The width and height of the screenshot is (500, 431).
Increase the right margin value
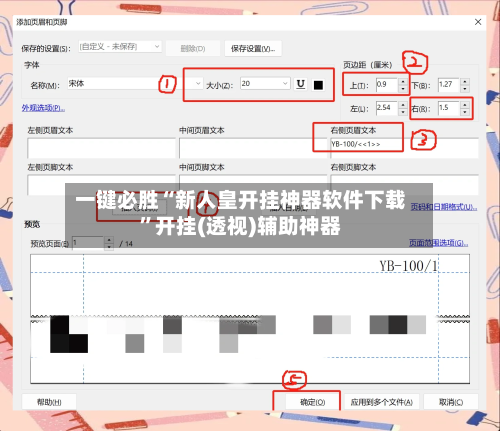465,105
